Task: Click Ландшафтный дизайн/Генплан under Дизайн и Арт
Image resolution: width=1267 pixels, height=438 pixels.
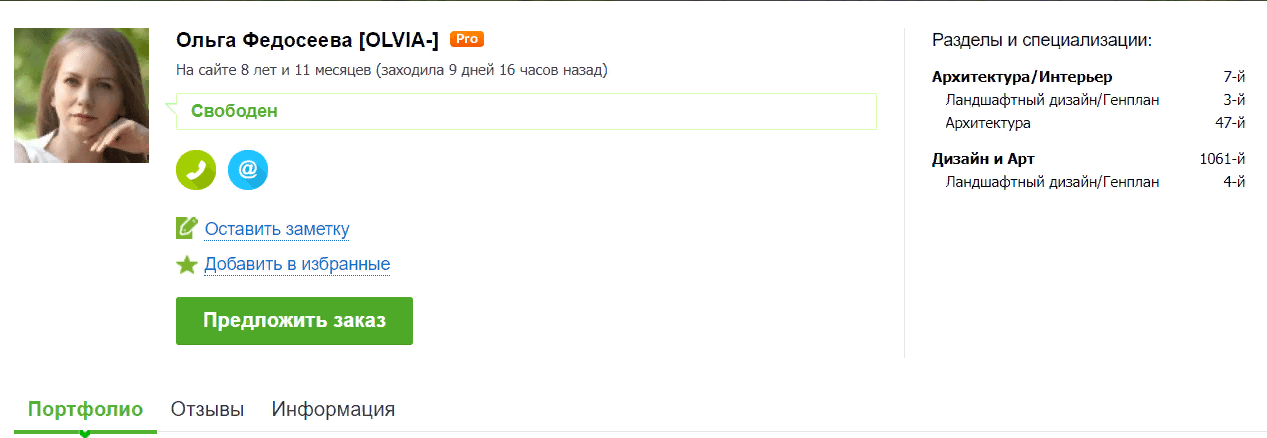Action: pos(1052,182)
